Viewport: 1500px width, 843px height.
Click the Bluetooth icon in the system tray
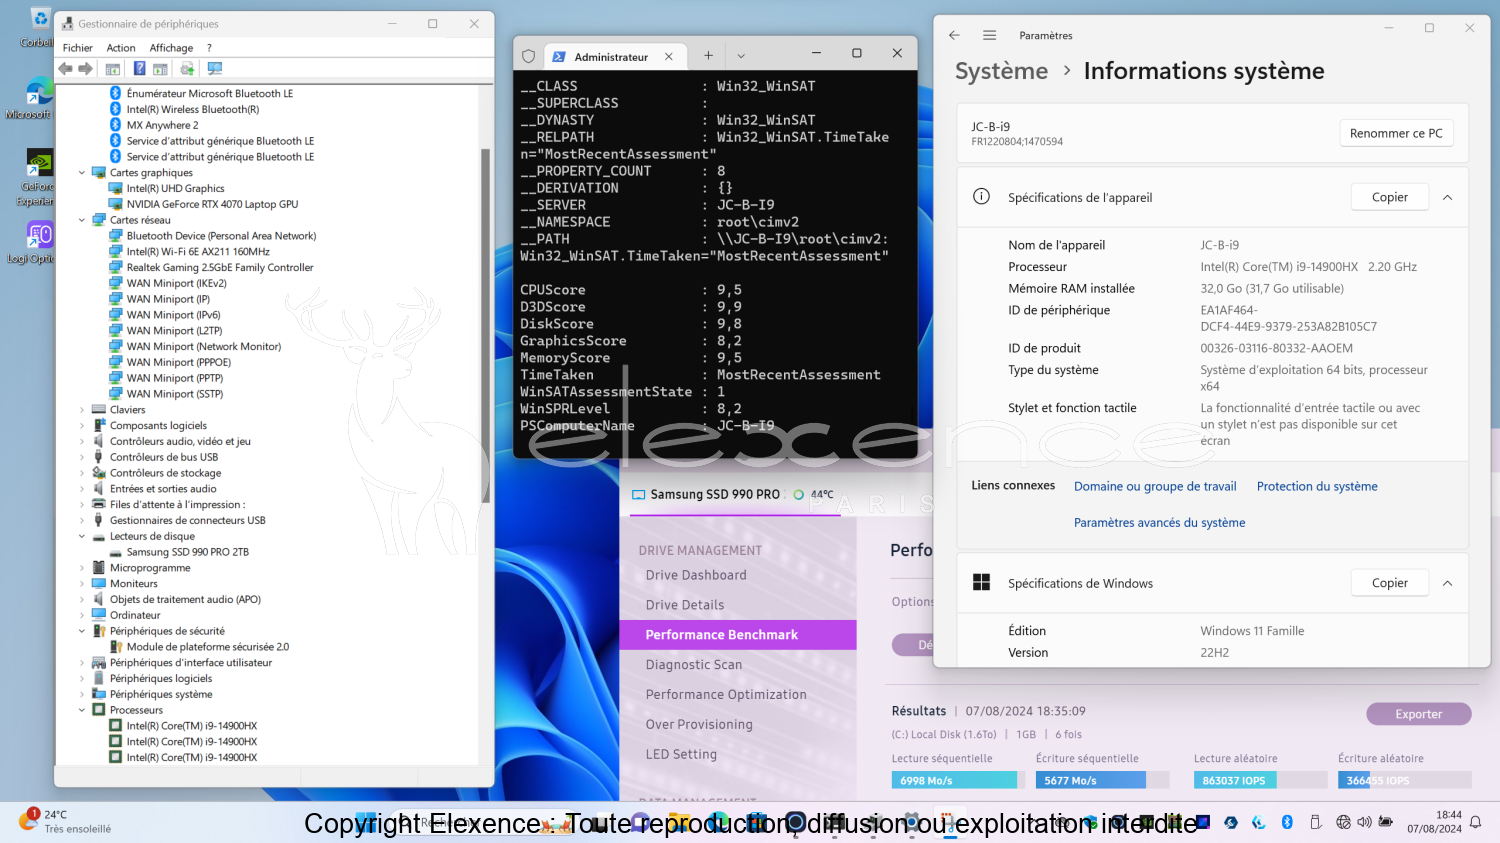click(x=1287, y=822)
